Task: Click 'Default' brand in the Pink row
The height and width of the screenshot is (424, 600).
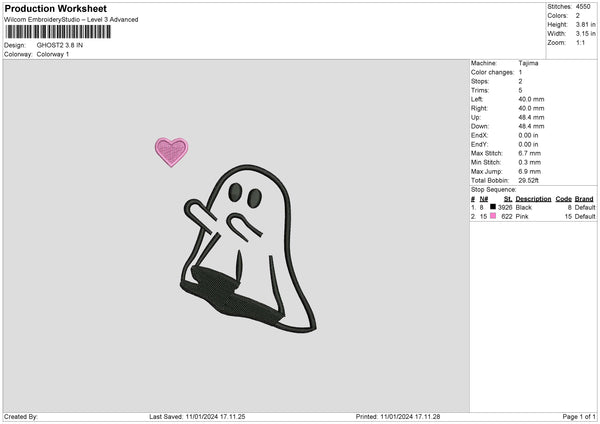Action: pyautogui.click(x=585, y=217)
